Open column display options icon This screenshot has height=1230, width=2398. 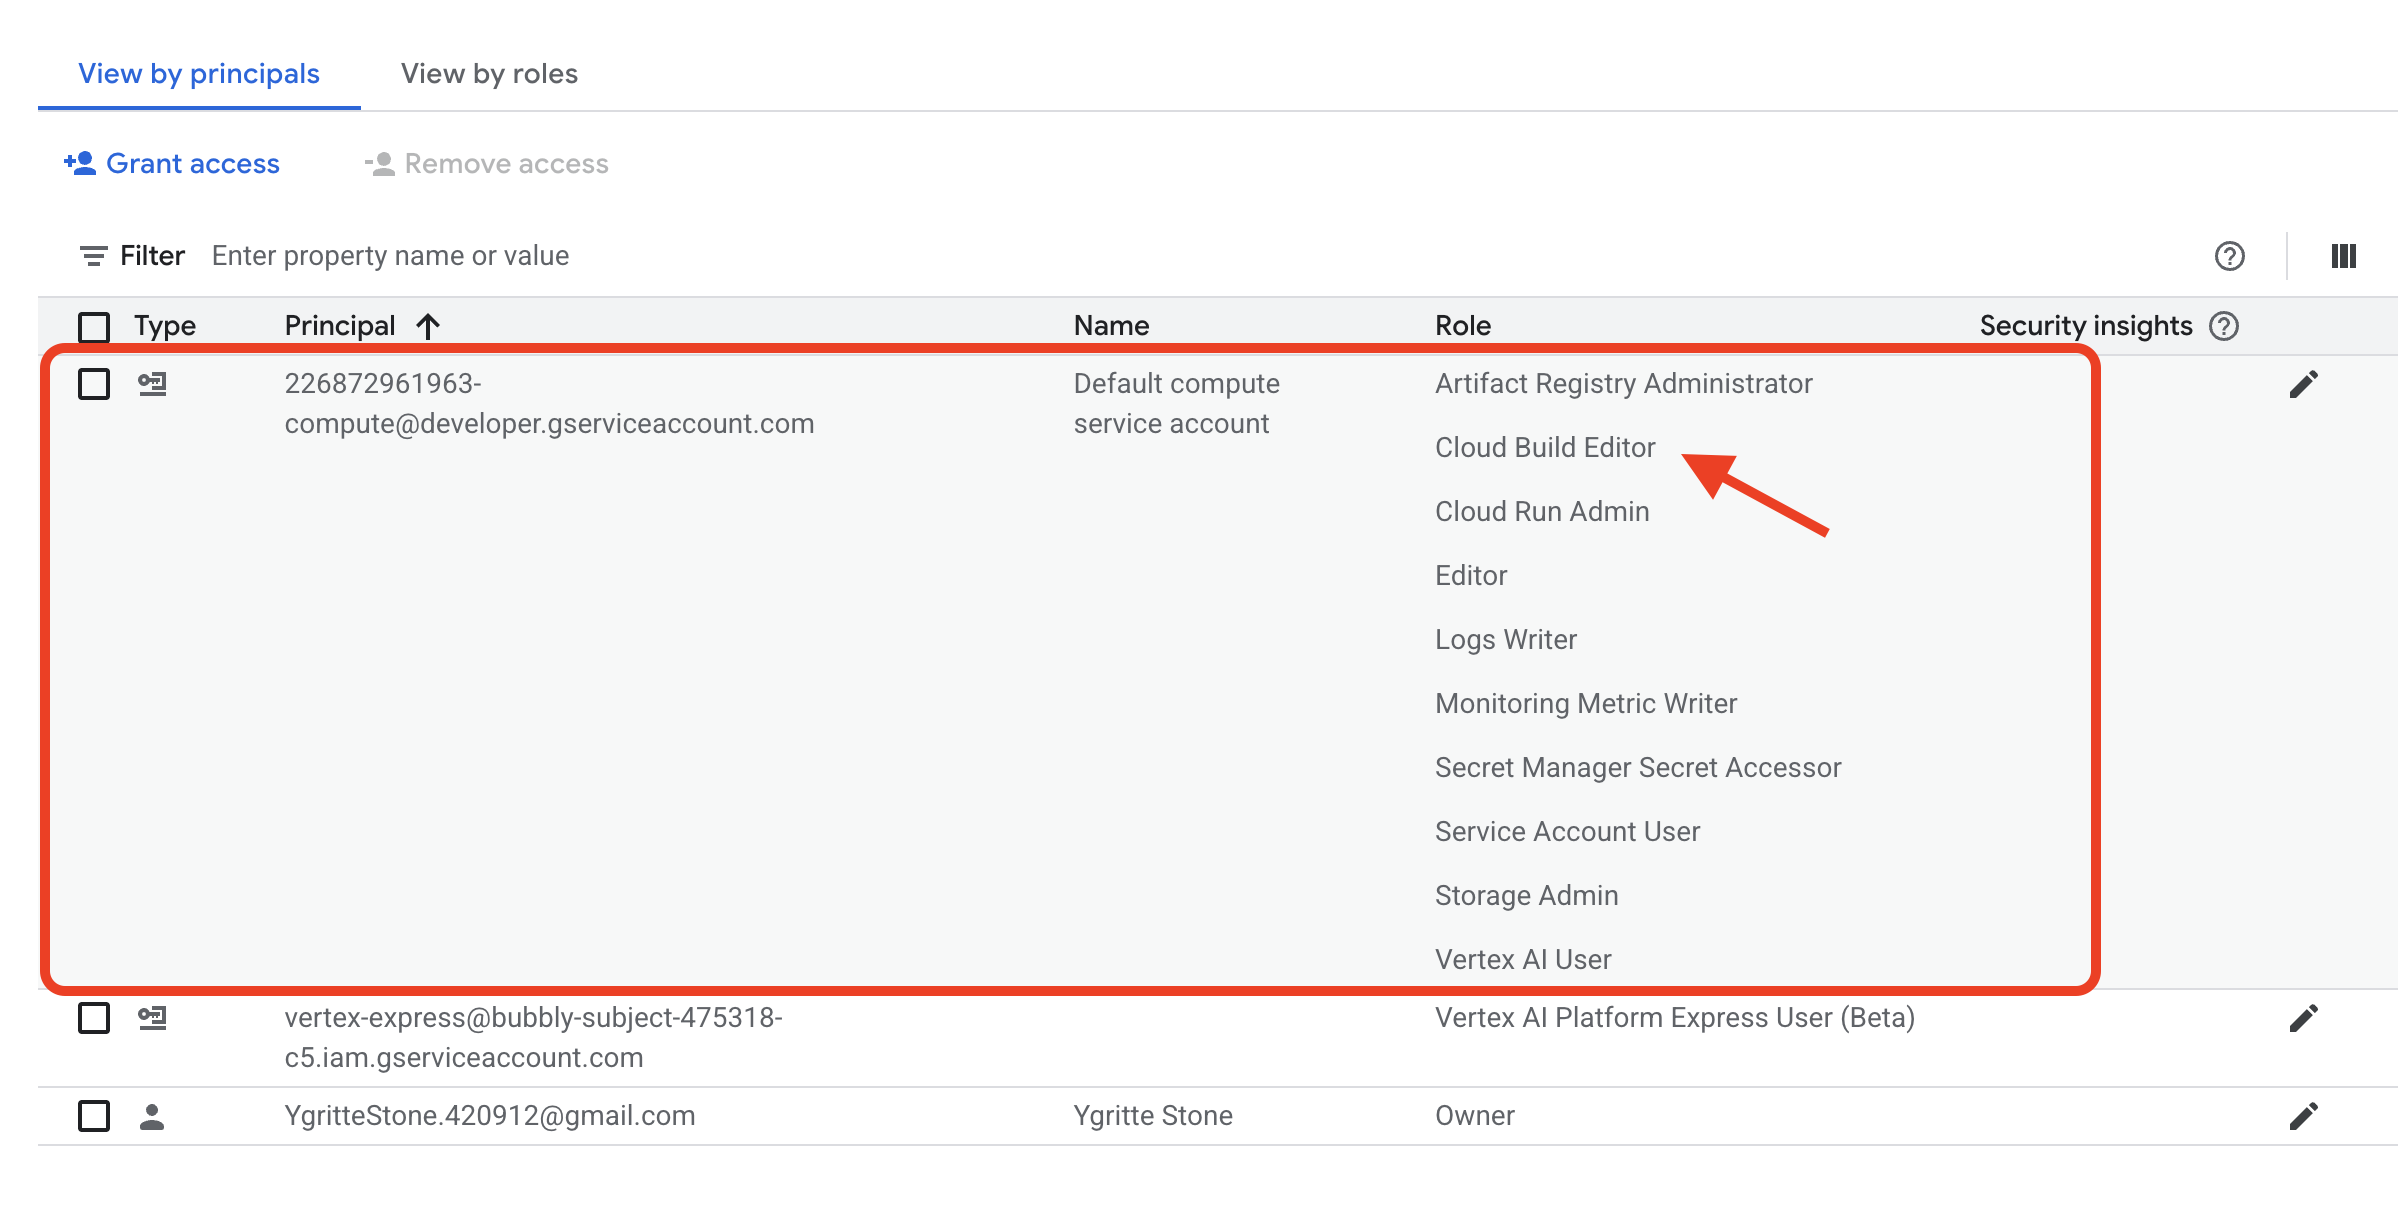click(x=2343, y=256)
